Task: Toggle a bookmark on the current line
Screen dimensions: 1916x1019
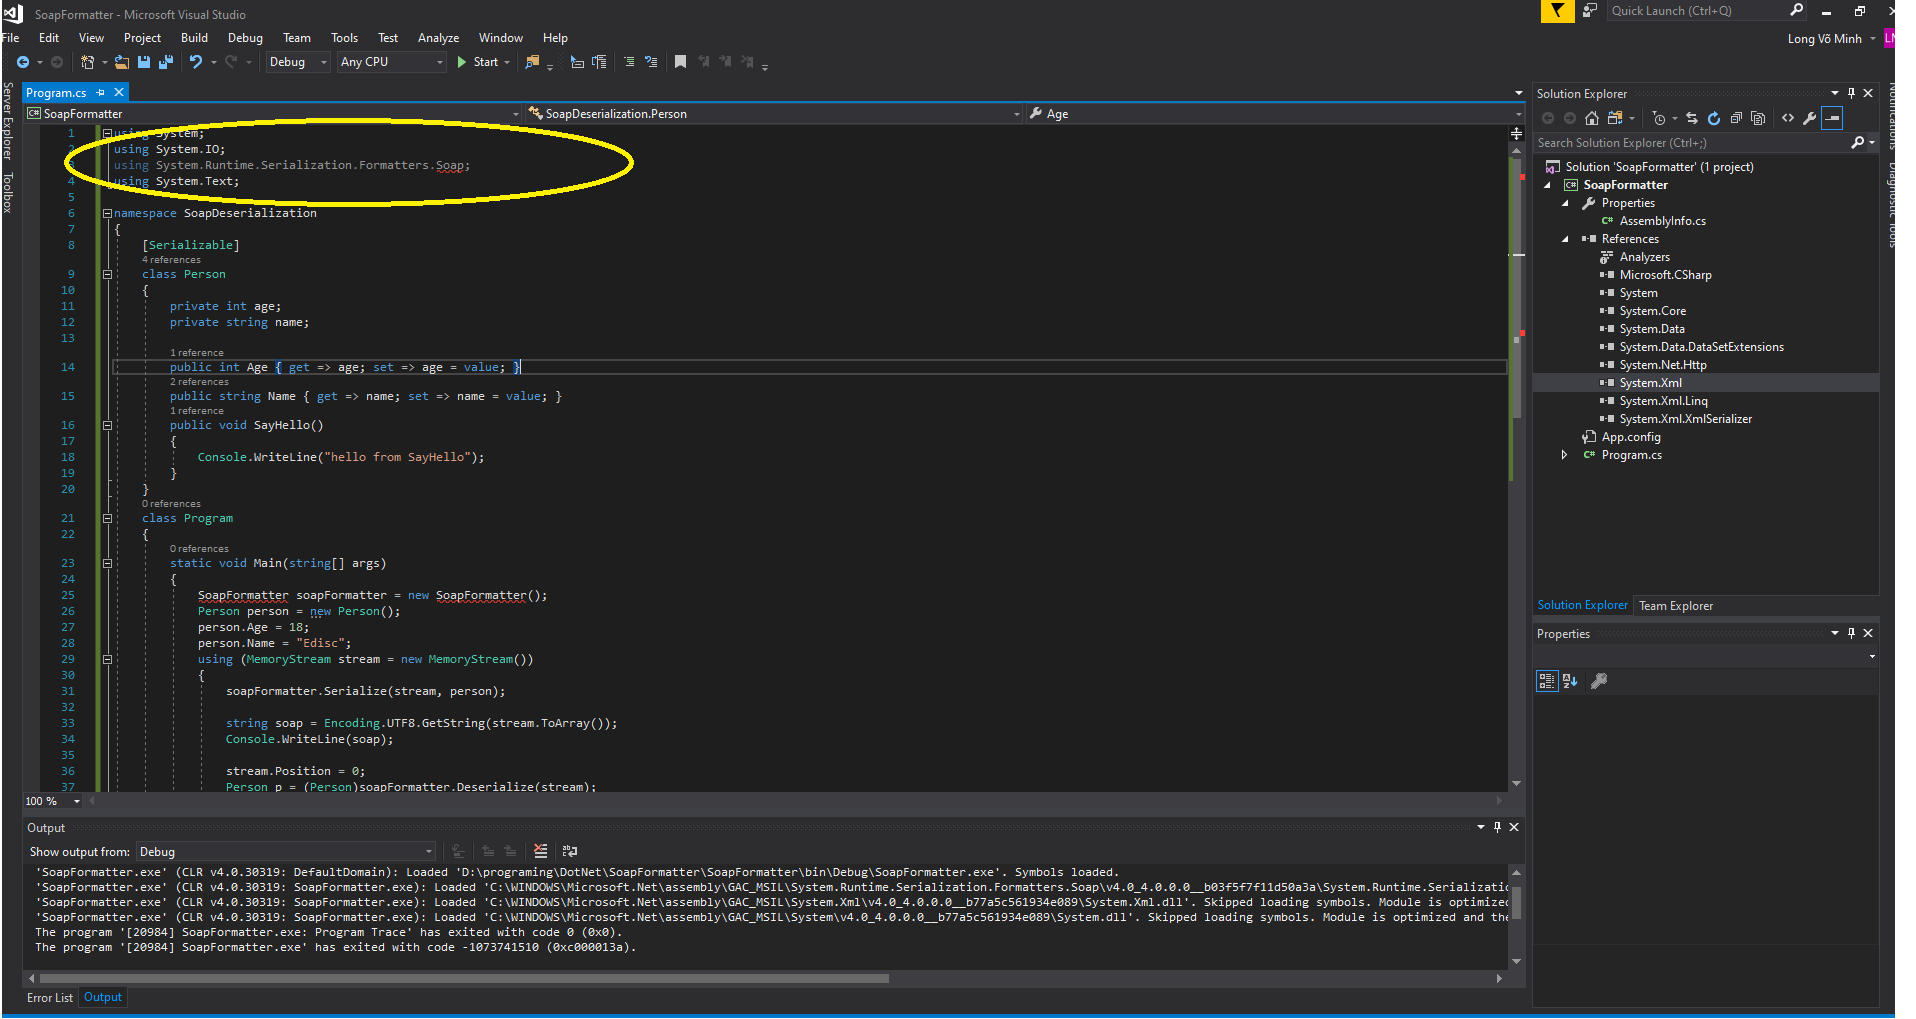Action: pyautogui.click(x=680, y=62)
